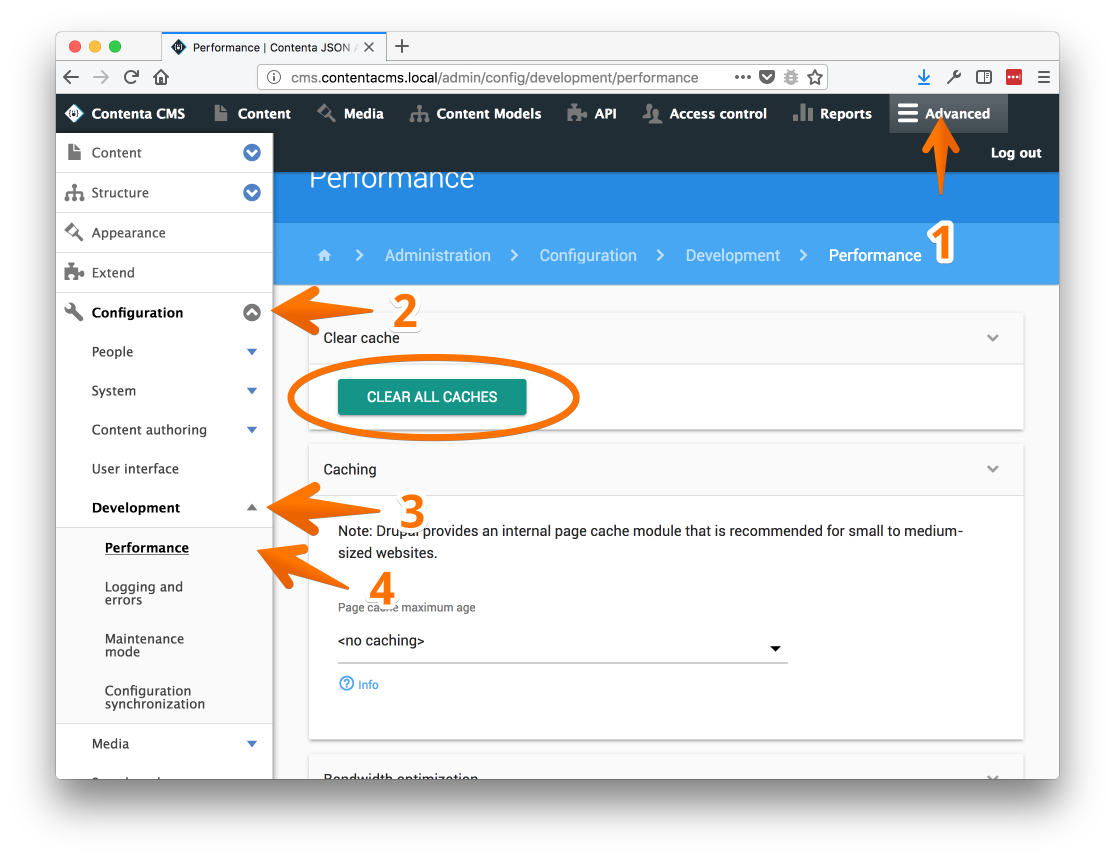Click the CLEAR ALL CACHES button
Image resolution: width=1115 pixels, height=859 pixels.
tap(430, 397)
